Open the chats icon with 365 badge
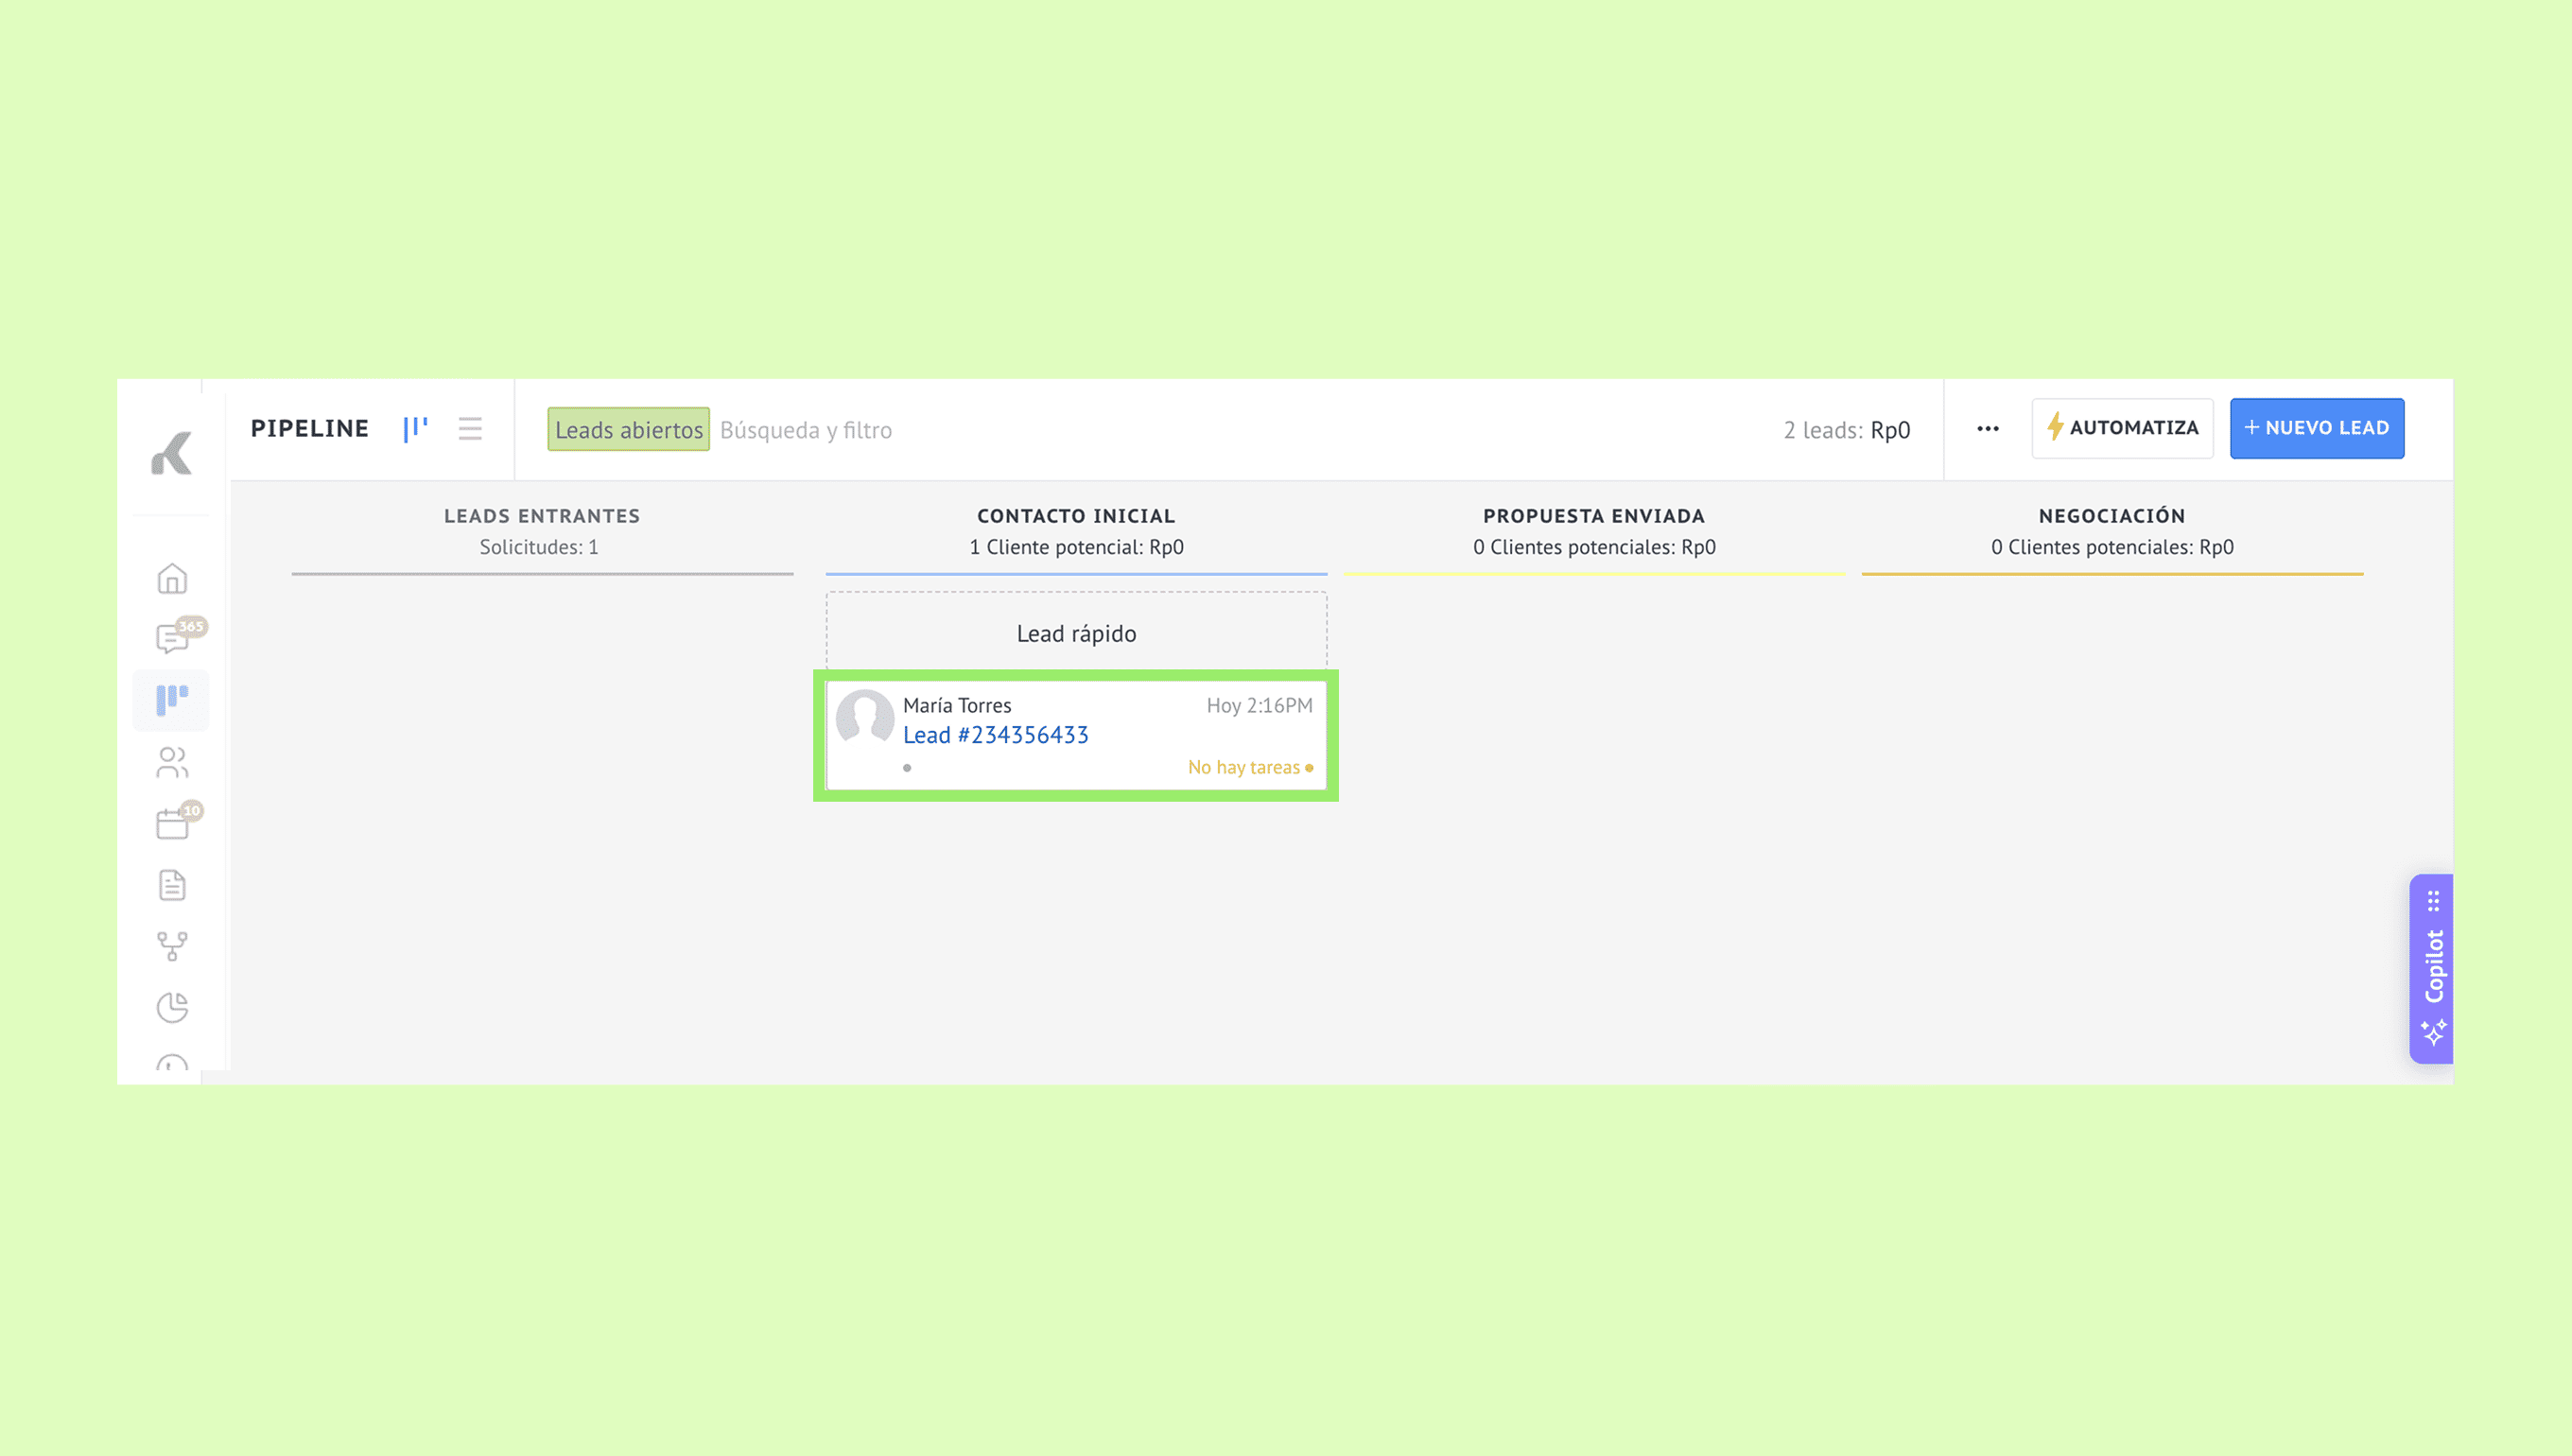The height and width of the screenshot is (1456, 2572). point(172,638)
